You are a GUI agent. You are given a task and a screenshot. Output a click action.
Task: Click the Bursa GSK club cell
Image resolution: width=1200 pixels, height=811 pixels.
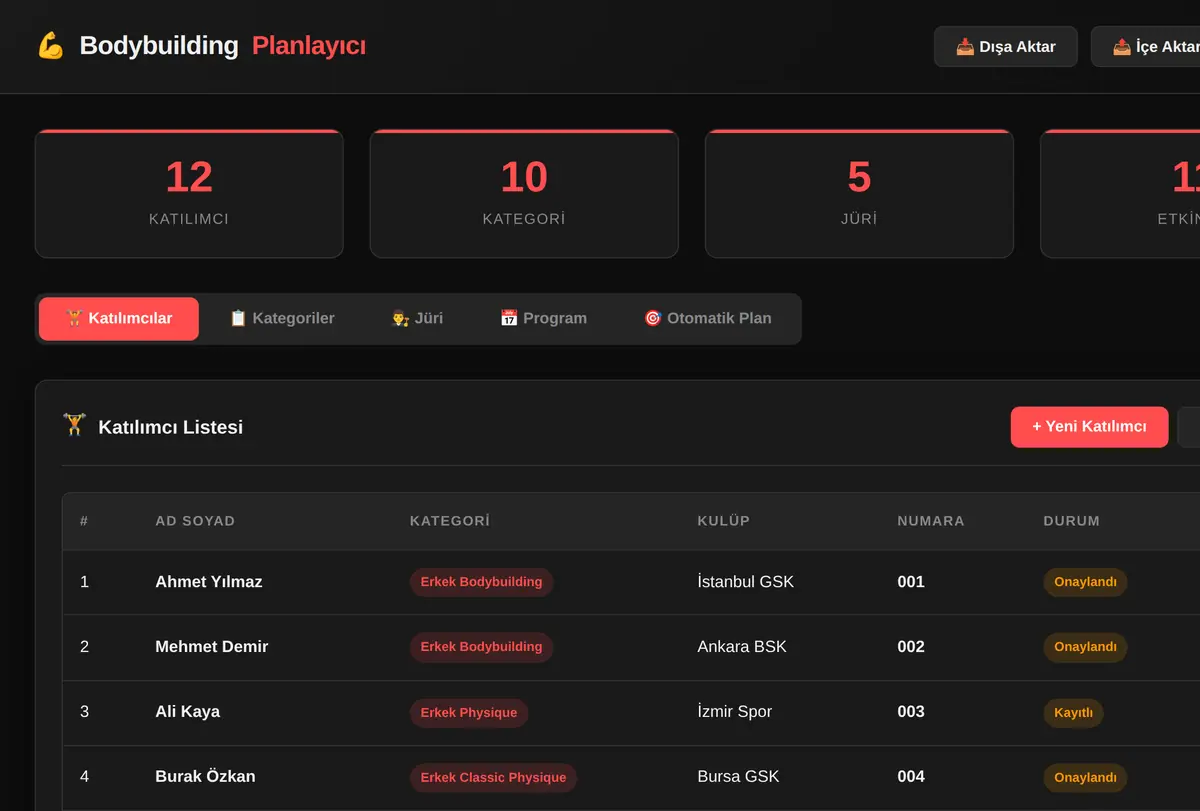(738, 777)
